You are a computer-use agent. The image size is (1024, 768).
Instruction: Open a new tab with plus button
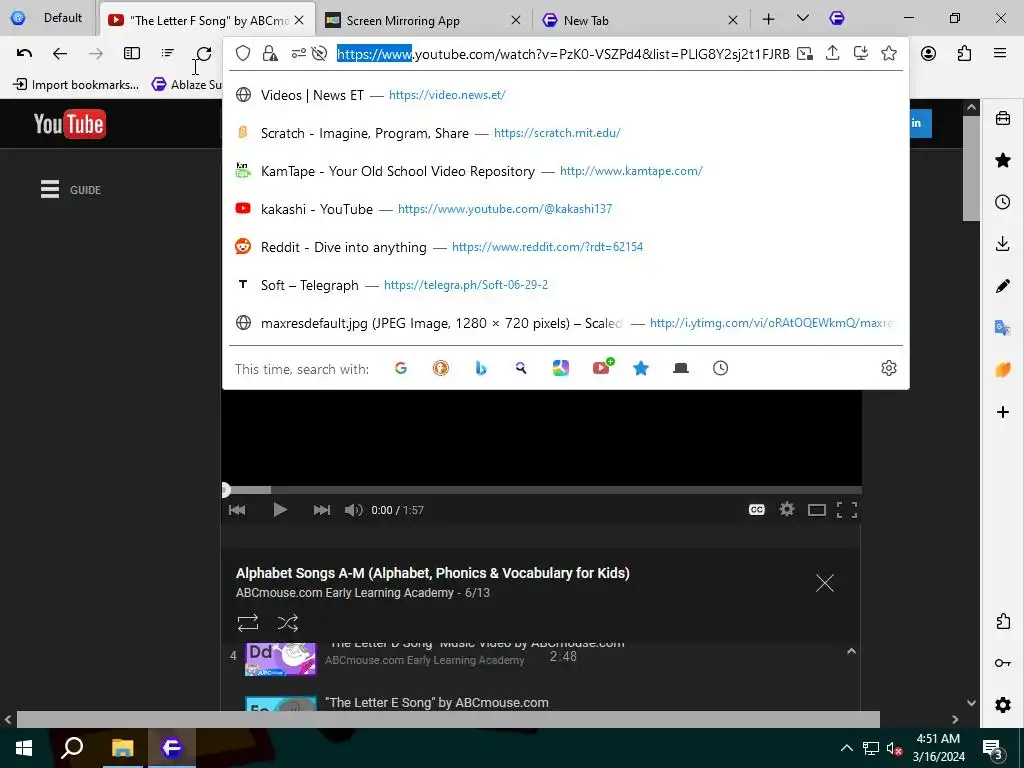click(x=769, y=20)
